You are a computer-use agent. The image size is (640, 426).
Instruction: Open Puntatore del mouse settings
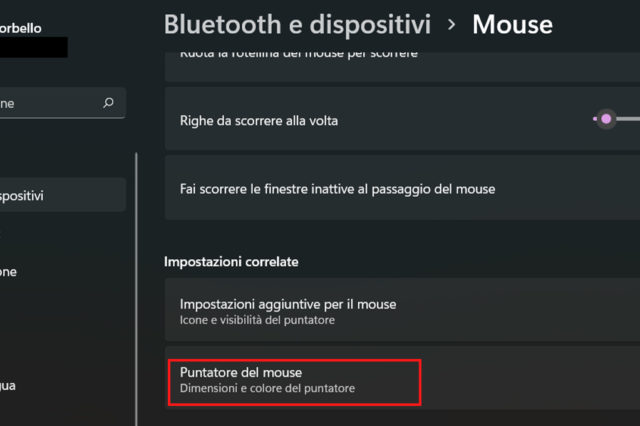240,373
